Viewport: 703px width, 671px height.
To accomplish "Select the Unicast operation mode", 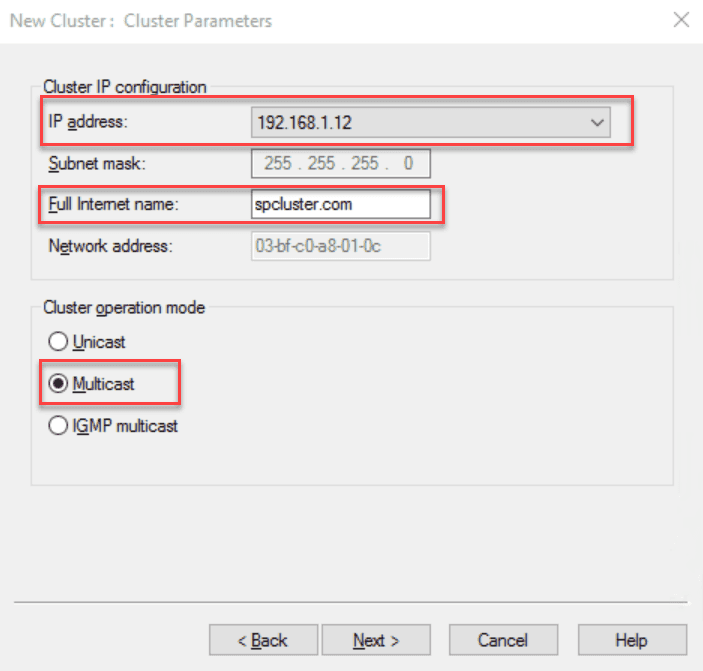I will (56, 342).
